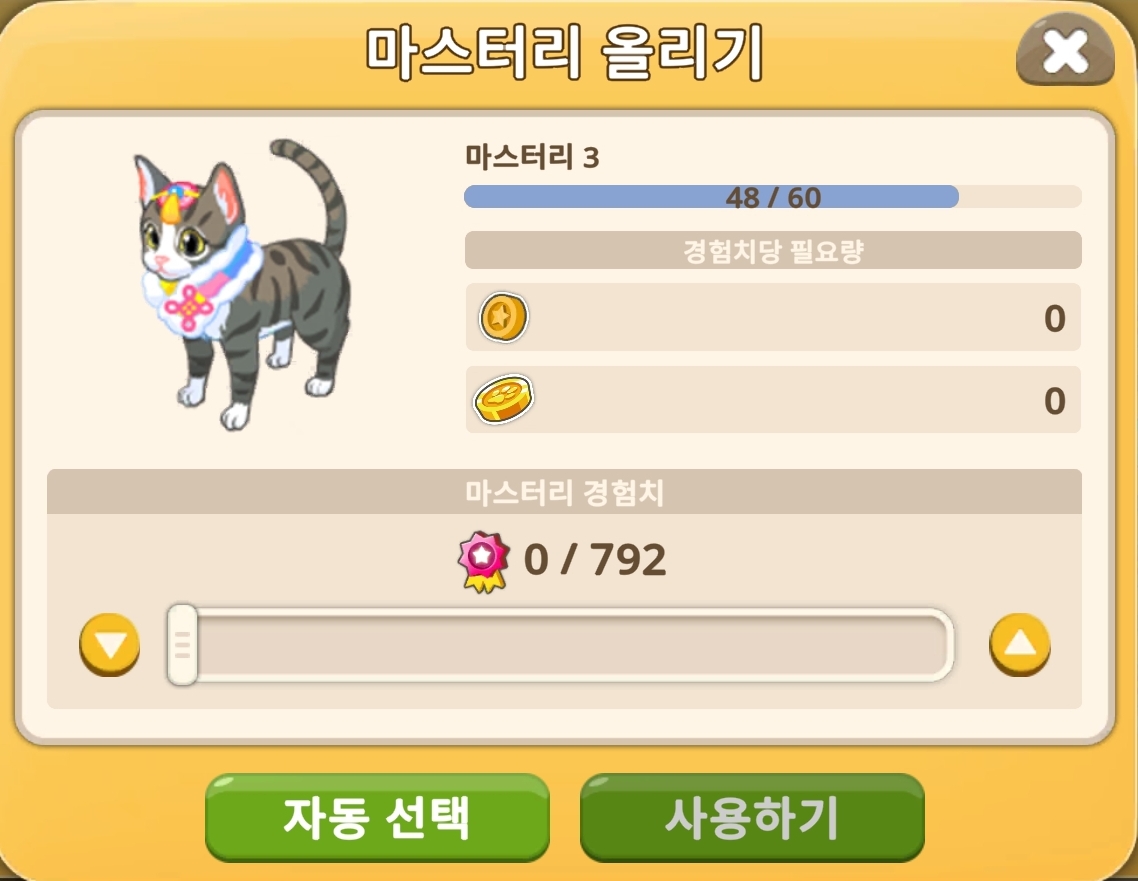
Task: Click the right end of the slider track
Action: [x=936, y=644]
